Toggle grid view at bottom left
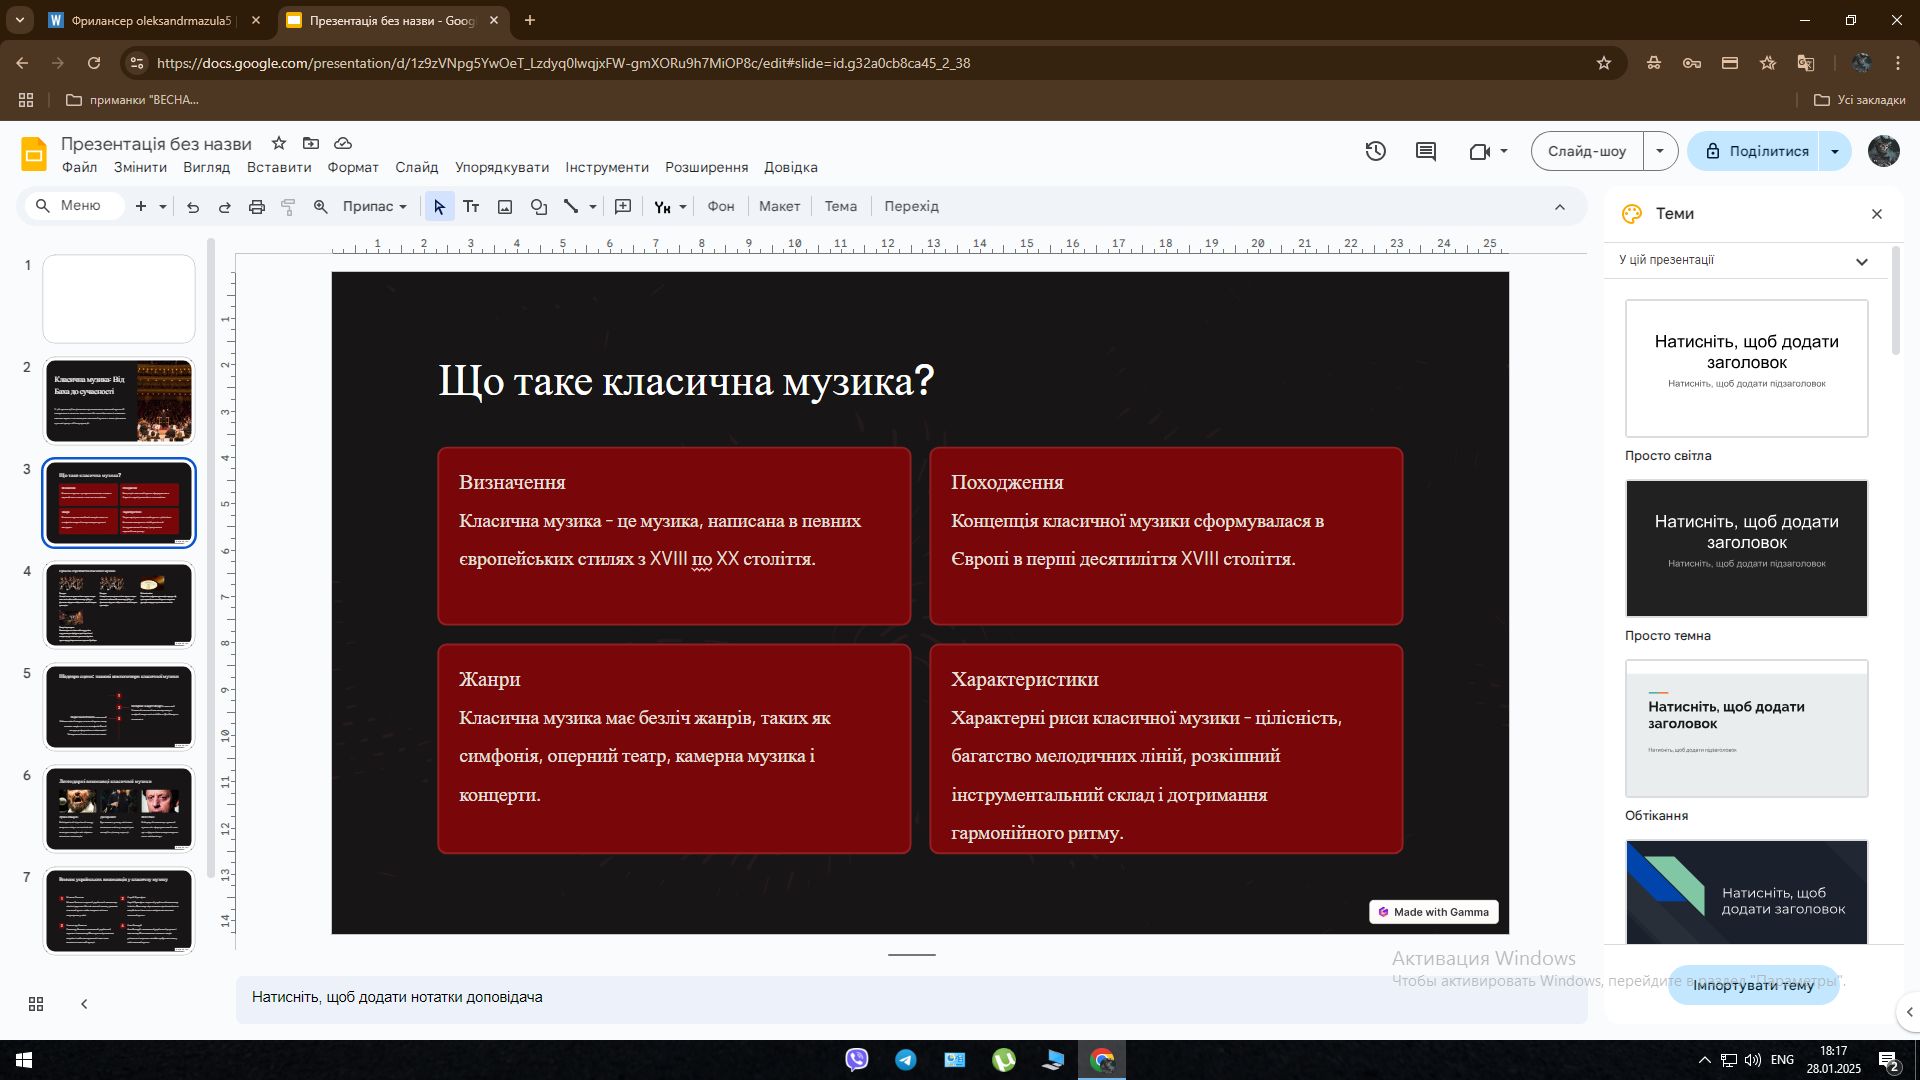 click(x=36, y=1004)
